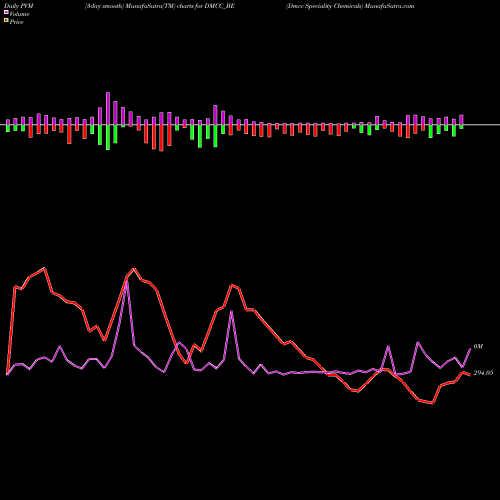Click the '294.05' price value label
This screenshot has width=500, height=500.
(x=483, y=373)
